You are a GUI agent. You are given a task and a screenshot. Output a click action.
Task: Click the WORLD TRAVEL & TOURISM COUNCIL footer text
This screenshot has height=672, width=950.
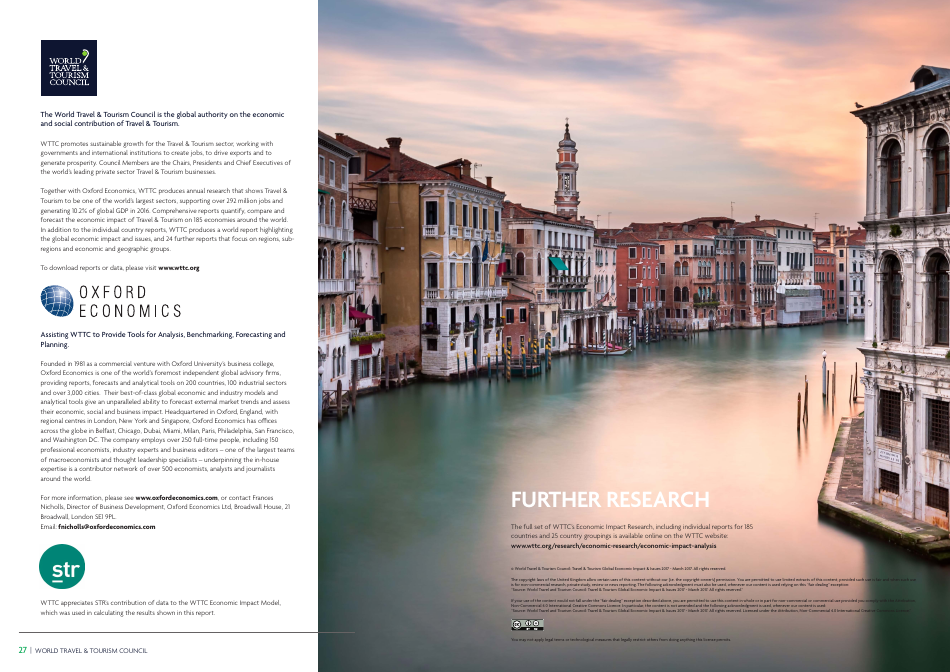94,649
